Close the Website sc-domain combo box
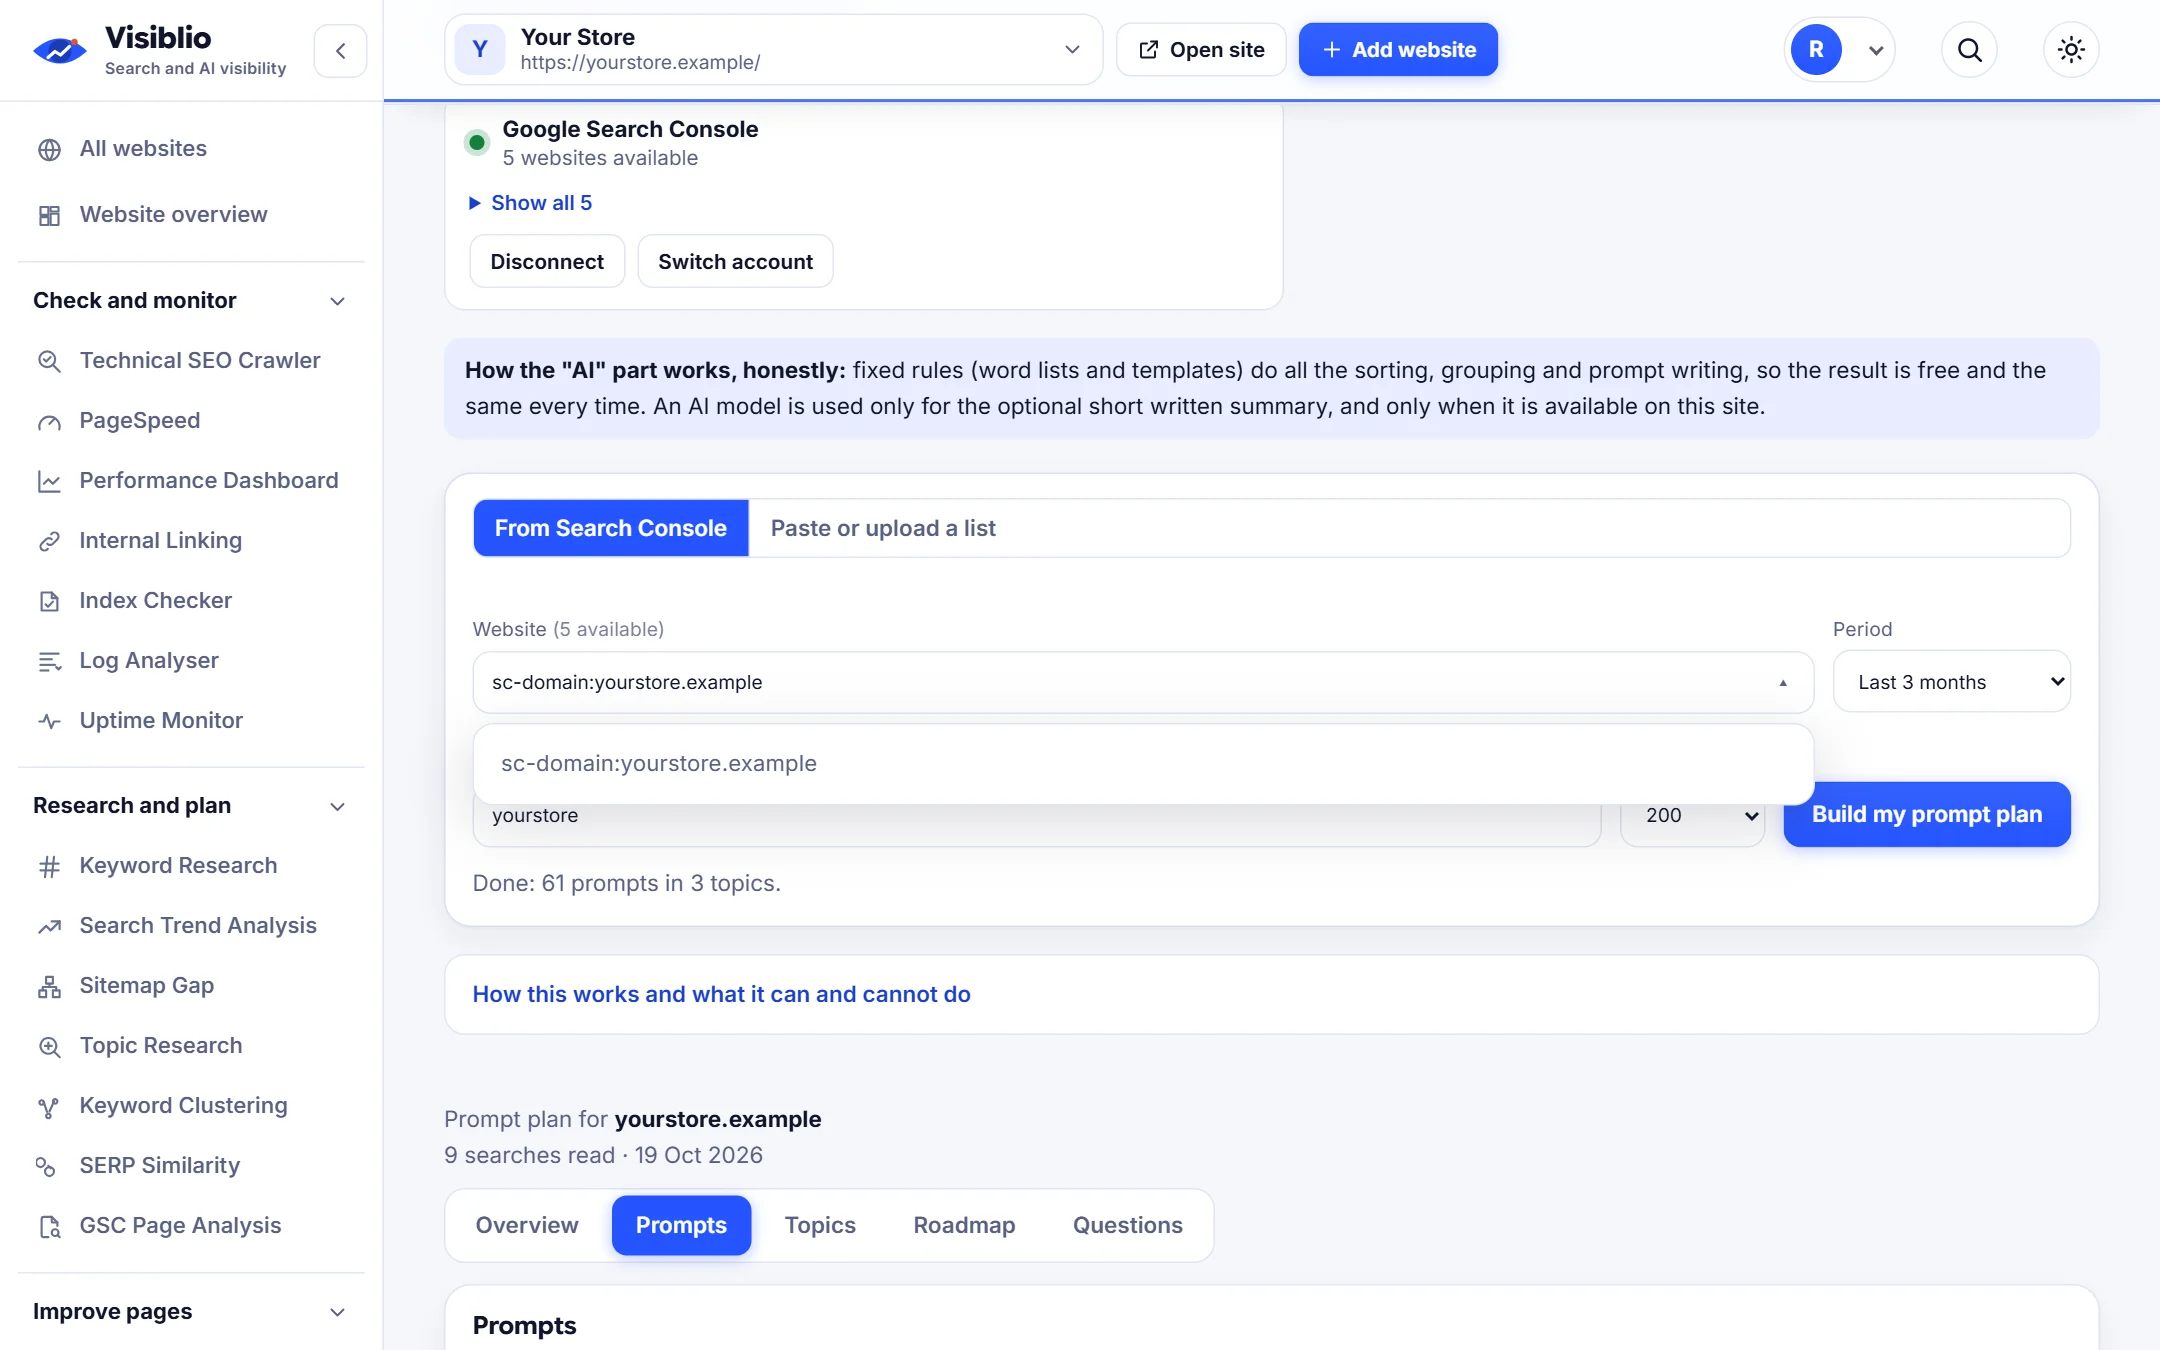Image resolution: width=2160 pixels, height=1350 pixels. [1143, 682]
